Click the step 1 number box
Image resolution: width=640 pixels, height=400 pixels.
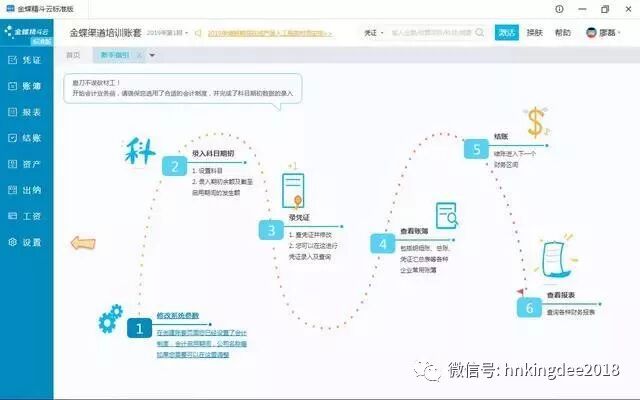(139, 328)
